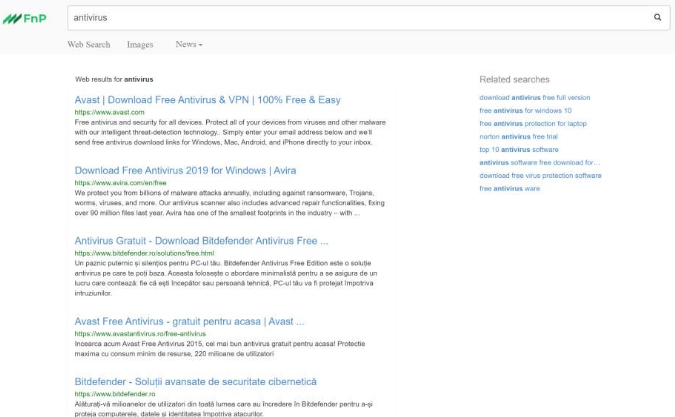
Task: Select related search 'free antivirus ware'
Action: click(509, 188)
